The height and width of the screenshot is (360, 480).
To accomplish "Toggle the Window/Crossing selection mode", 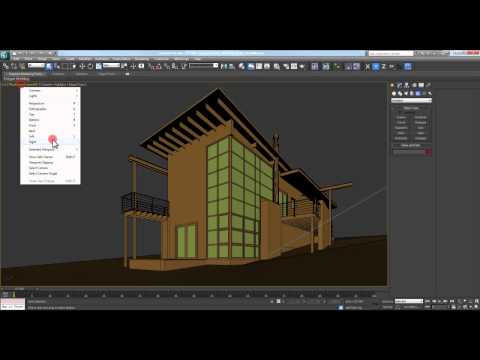I will (x=74, y=67).
